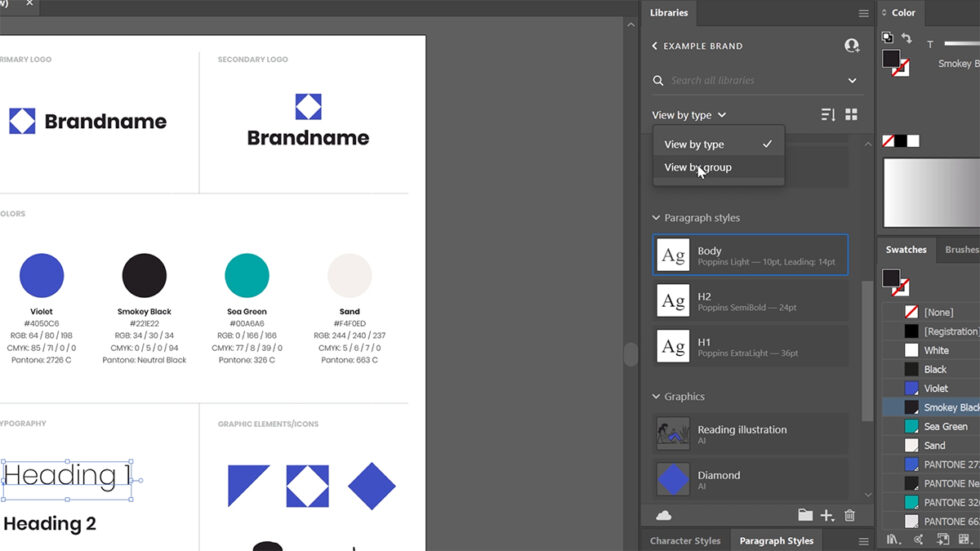
Task: Select the Smokey Black swatch row
Action: click(931, 407)
